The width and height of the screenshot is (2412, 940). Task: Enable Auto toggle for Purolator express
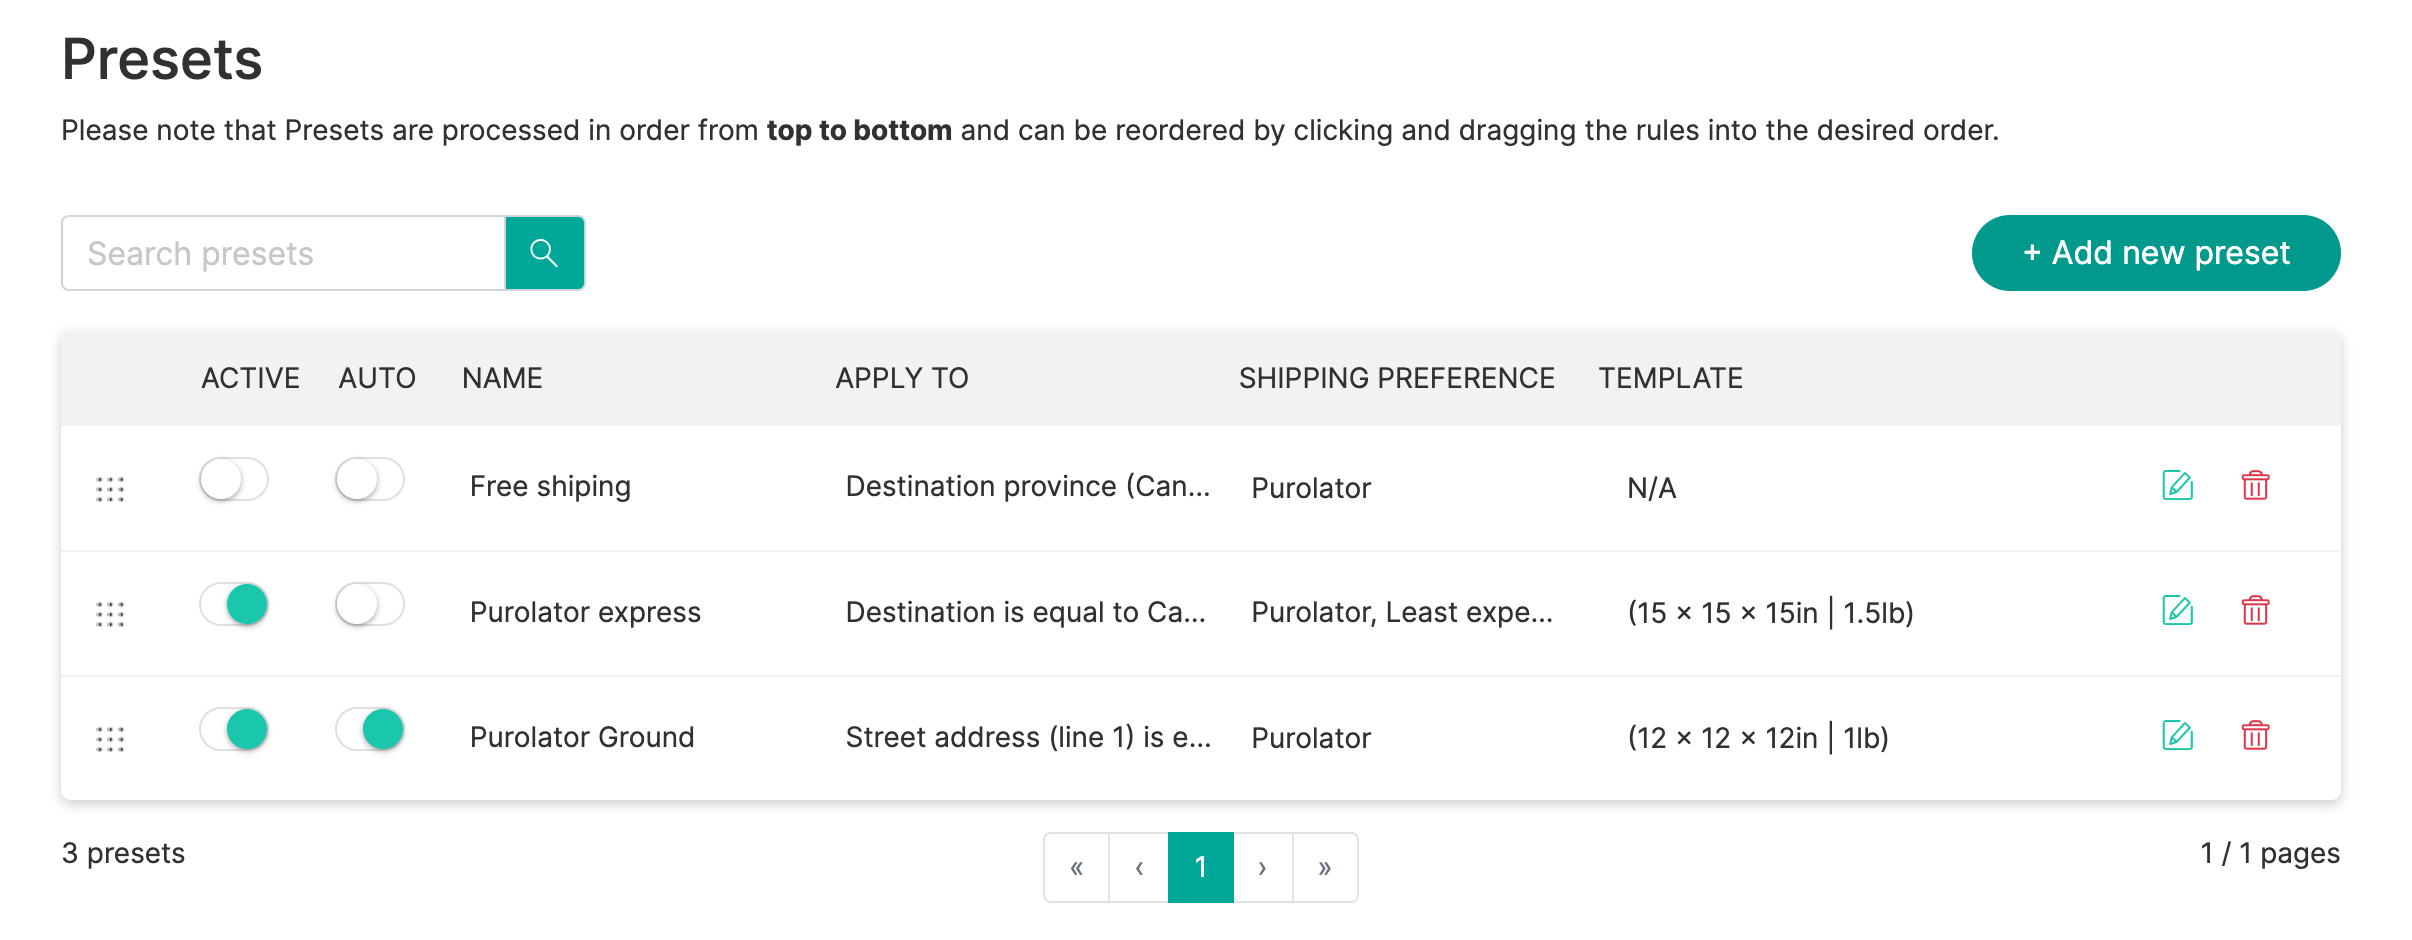tap(370, 605)
